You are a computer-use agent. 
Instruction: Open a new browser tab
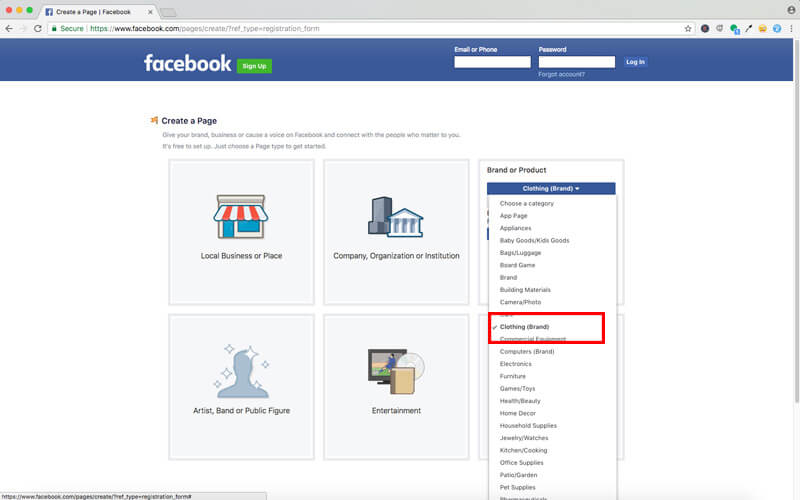[168, 12]
